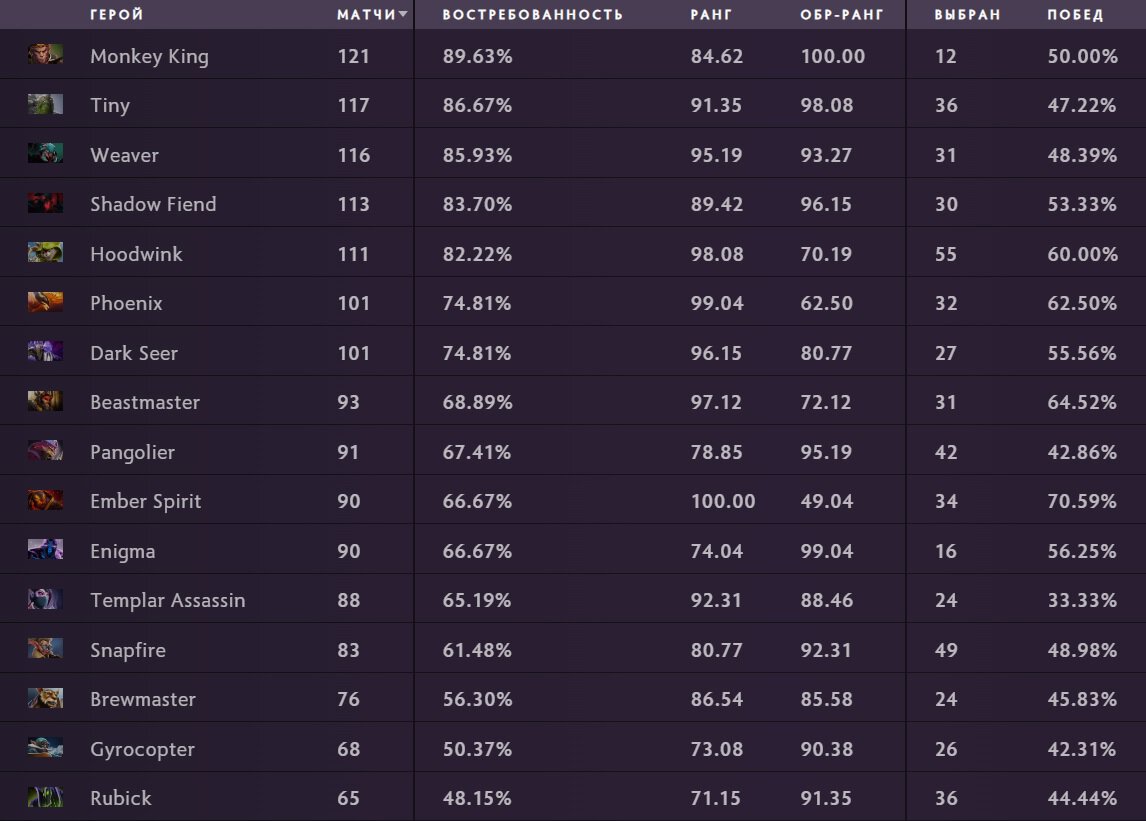Open Templar Assassin hero name link

click(167, 600)
